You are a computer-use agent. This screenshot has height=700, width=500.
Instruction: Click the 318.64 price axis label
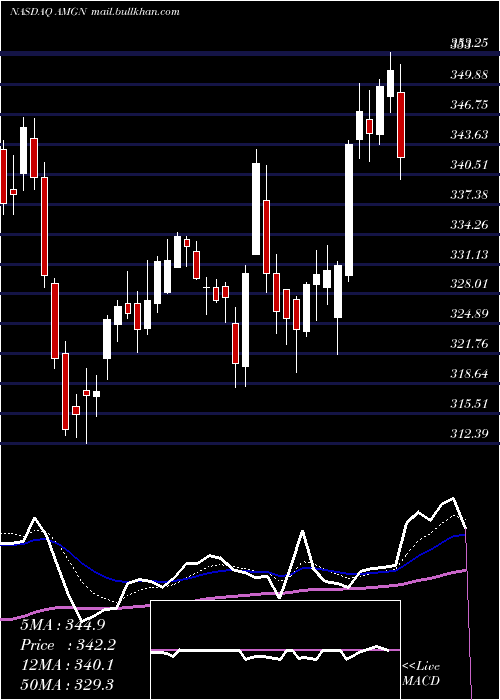click(469, 374)
